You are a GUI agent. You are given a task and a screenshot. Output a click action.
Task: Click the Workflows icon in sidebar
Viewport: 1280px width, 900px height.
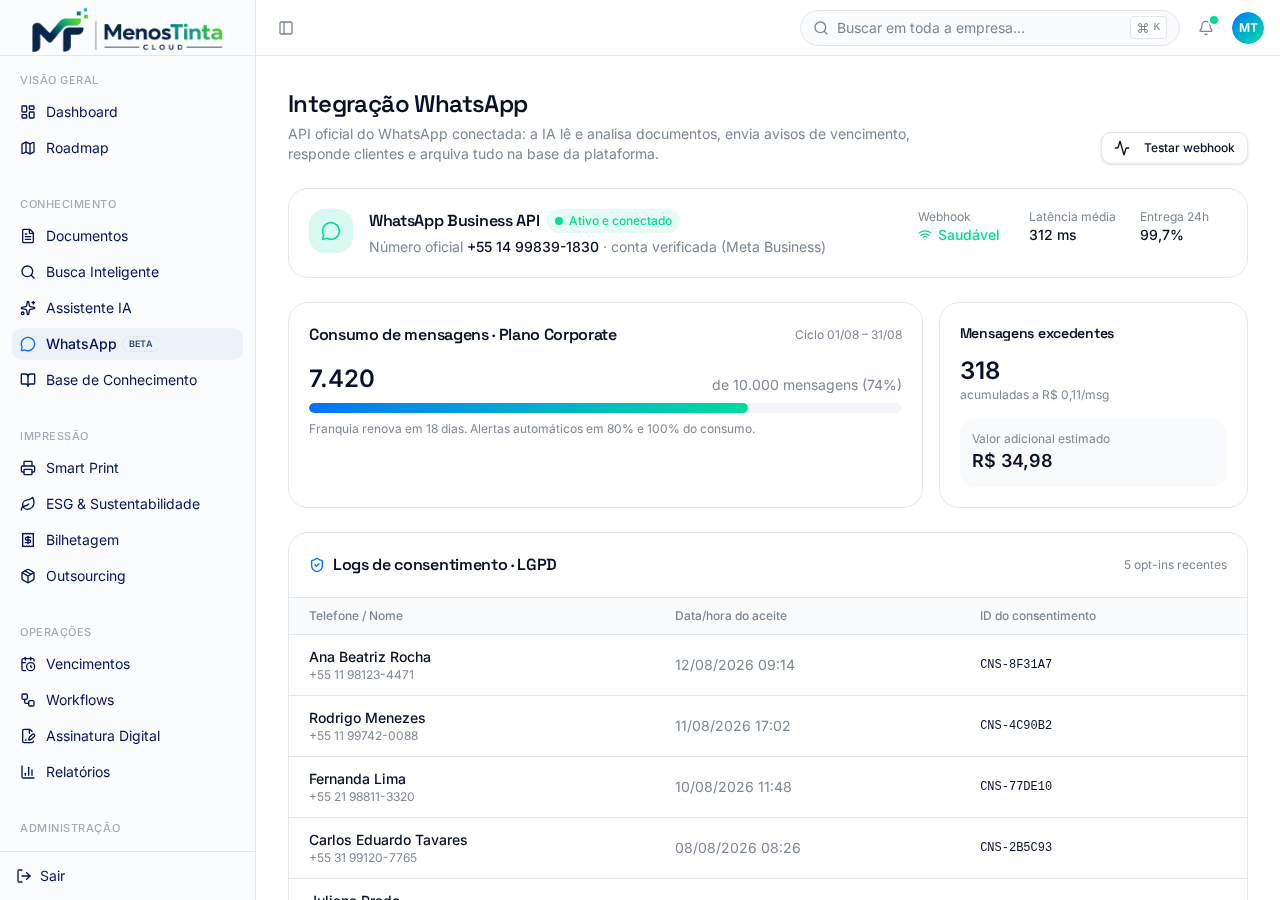28,700
